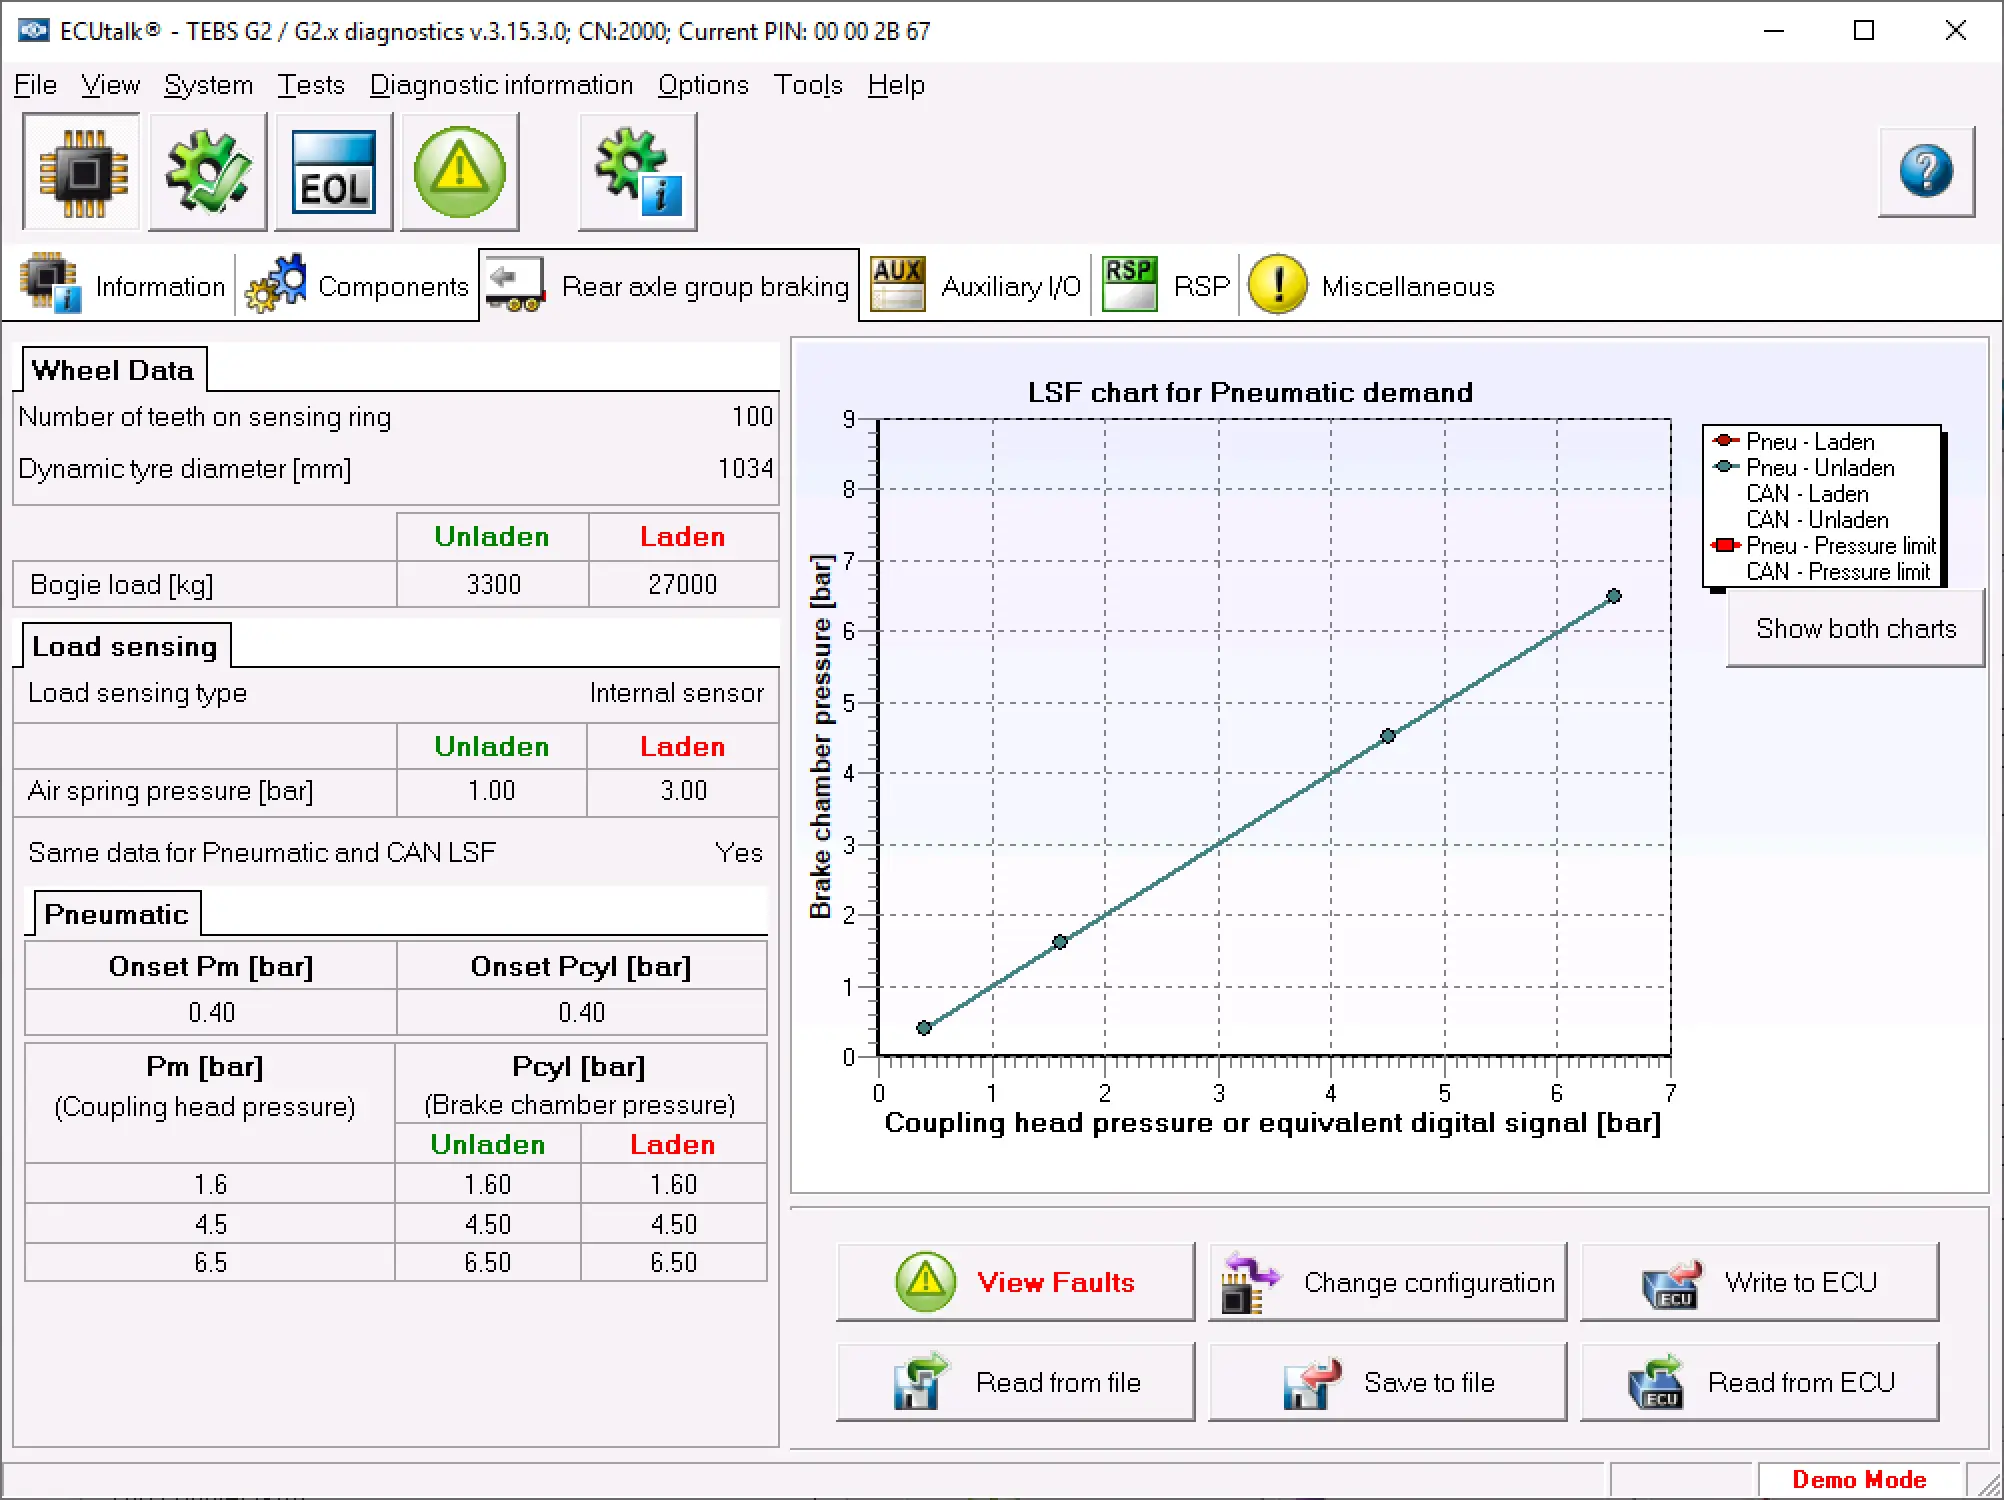Click the Save to file button
This screenshot has height=1500, width=2004.
point(1387,1382)
